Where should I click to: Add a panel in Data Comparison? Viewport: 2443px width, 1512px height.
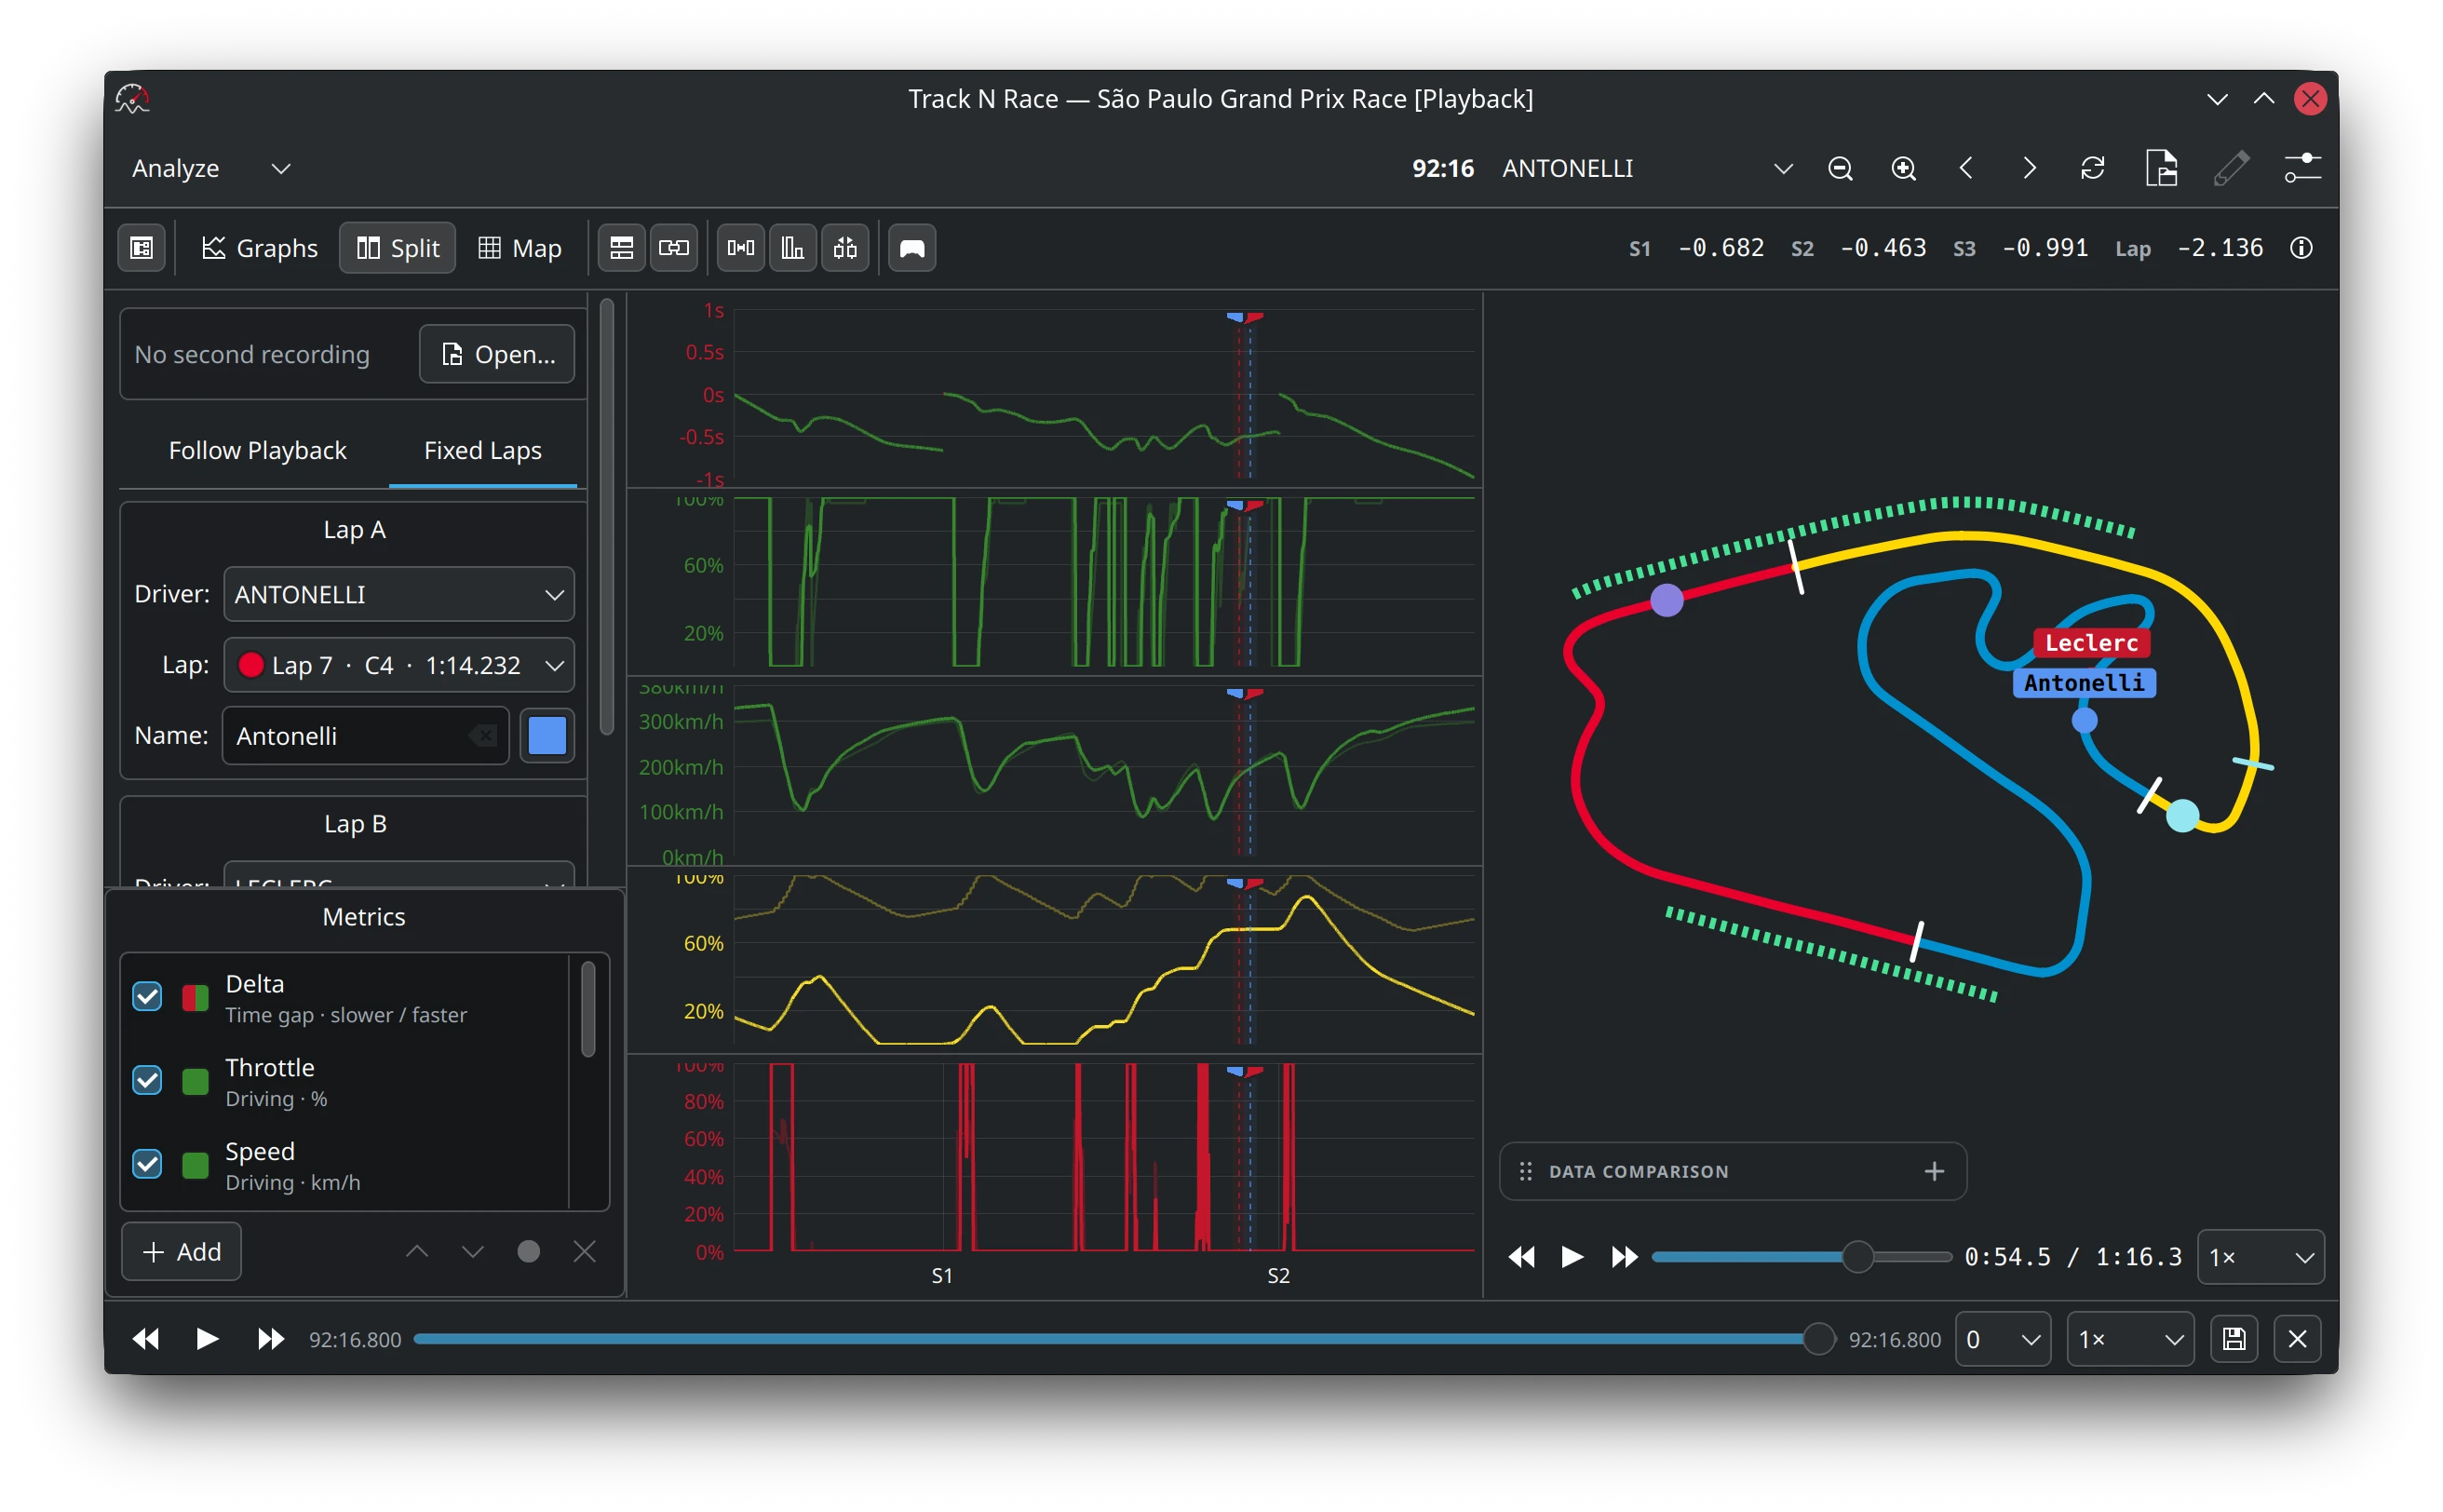1934,1171
